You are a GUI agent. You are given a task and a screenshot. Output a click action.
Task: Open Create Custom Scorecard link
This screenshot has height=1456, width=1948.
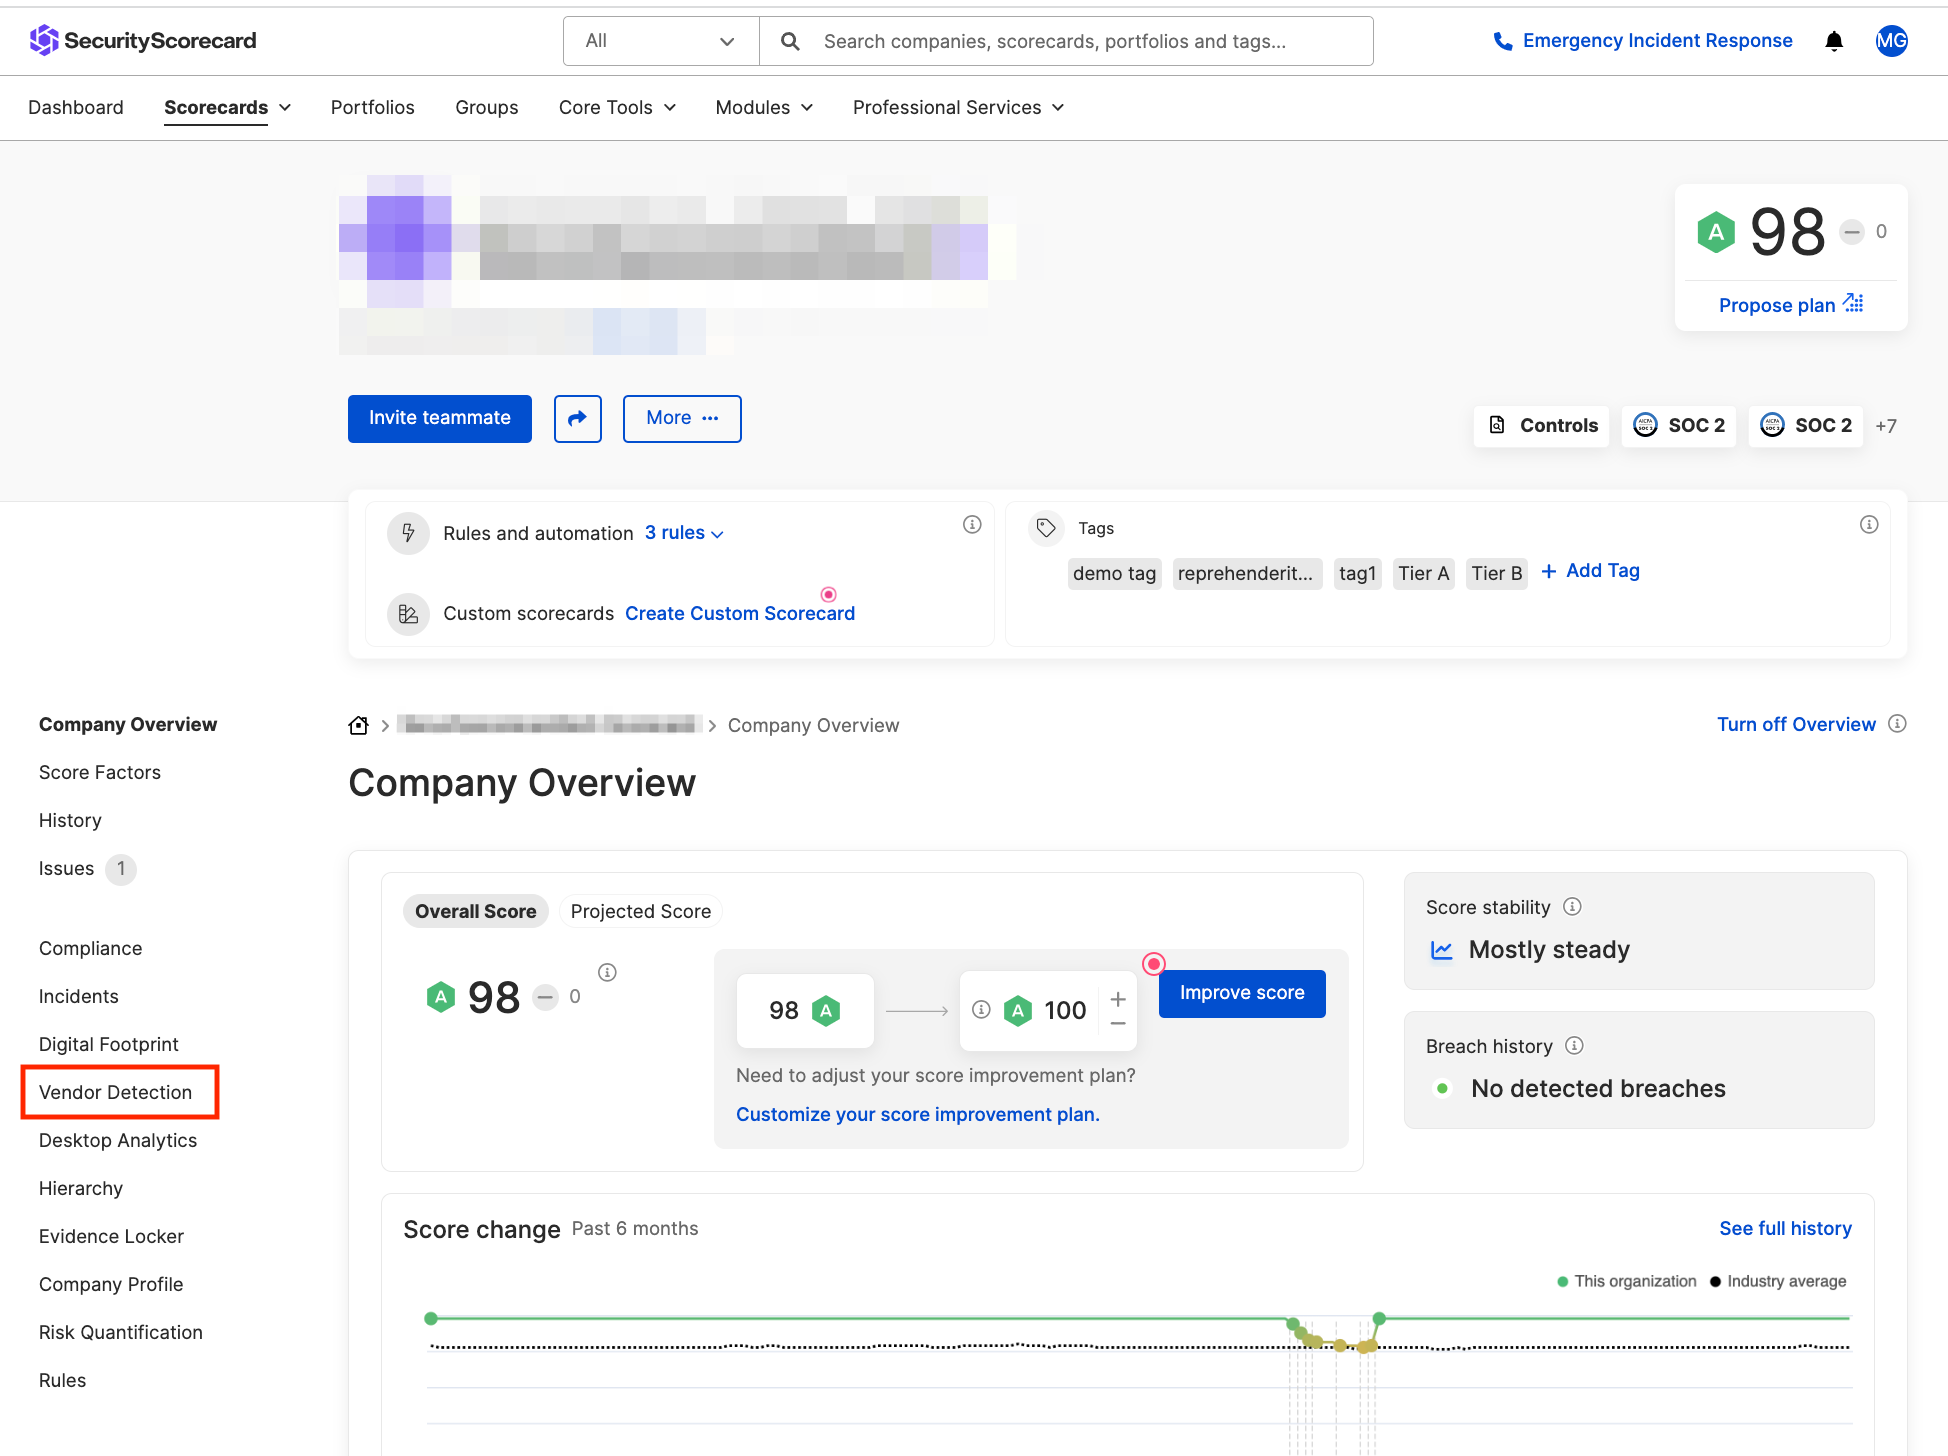pos(740,613)
